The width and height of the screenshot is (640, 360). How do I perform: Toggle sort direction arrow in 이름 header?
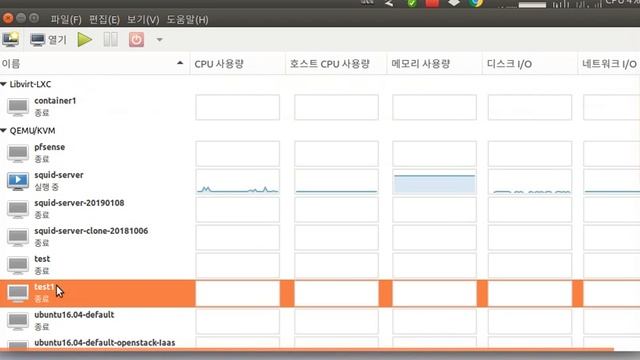point(180,63)
